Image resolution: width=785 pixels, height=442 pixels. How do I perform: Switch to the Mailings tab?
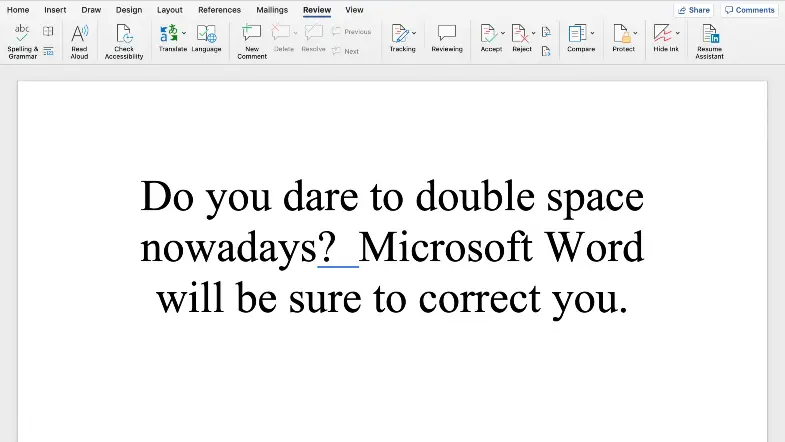(x=272, y=10)
